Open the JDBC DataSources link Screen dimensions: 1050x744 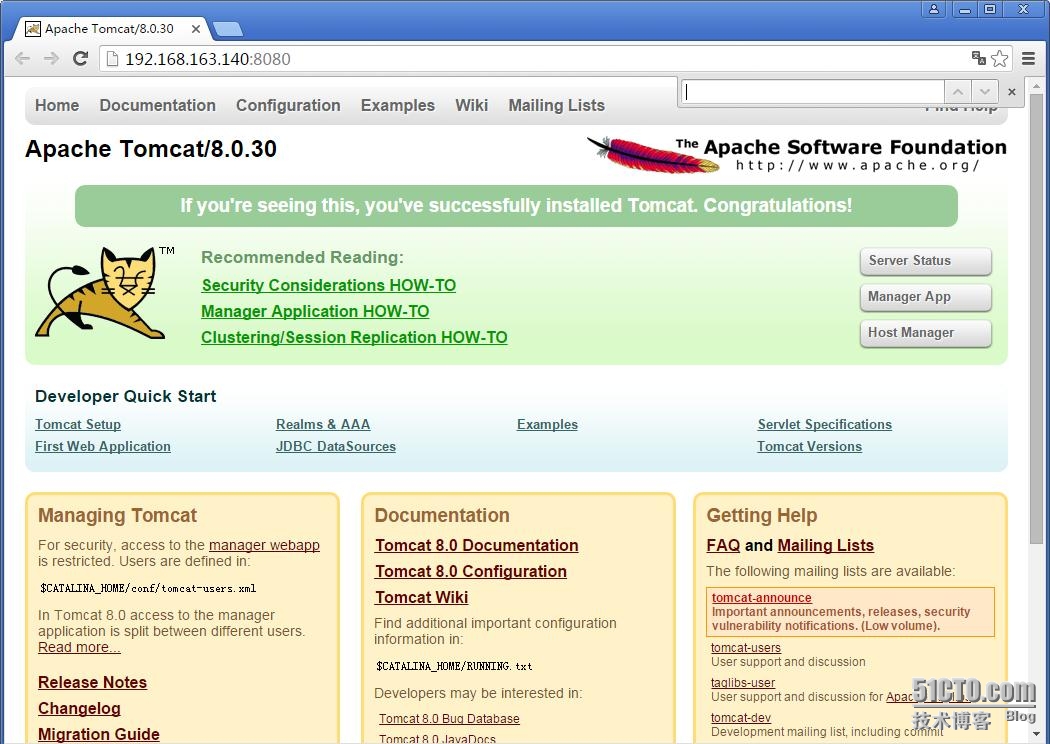(x=335, y=446)
